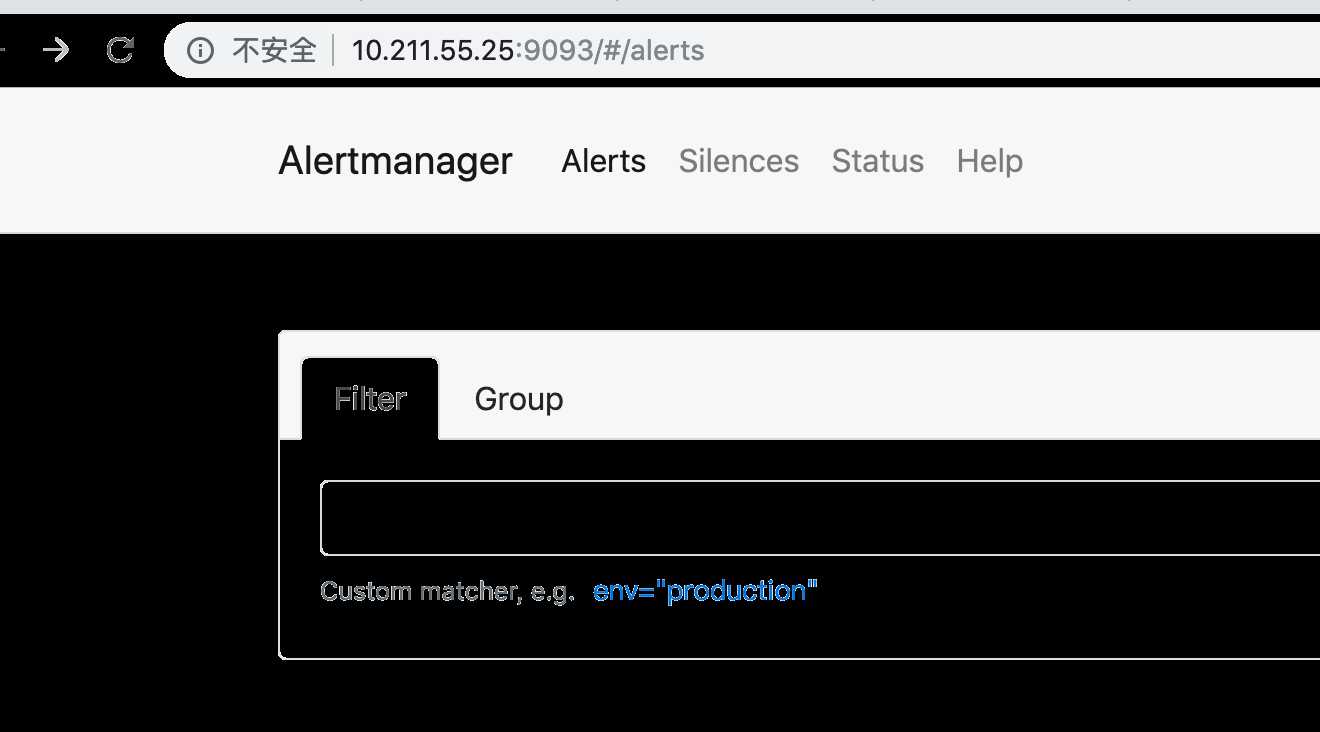The height and width of the screenshot is (732, 1320).
Task: Click the address bar URL 10.211.55.25:9093
Action: pos(528,50)
